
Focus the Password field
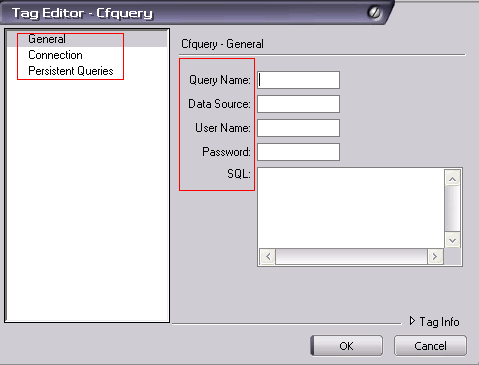pos(298,152)
